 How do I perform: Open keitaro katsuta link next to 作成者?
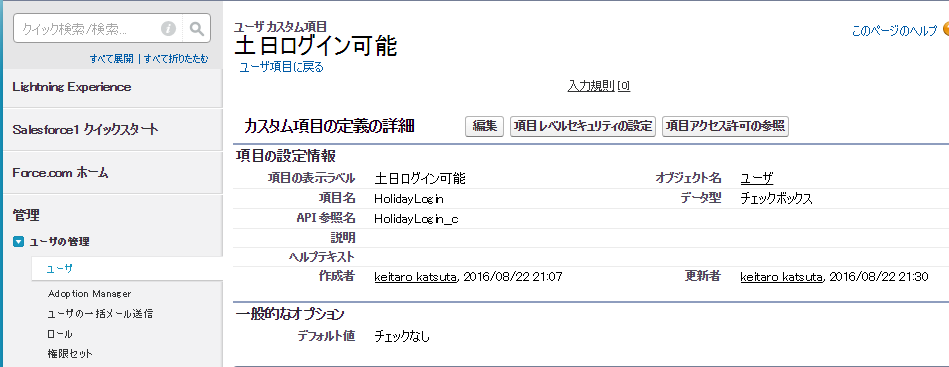point(415,277)
